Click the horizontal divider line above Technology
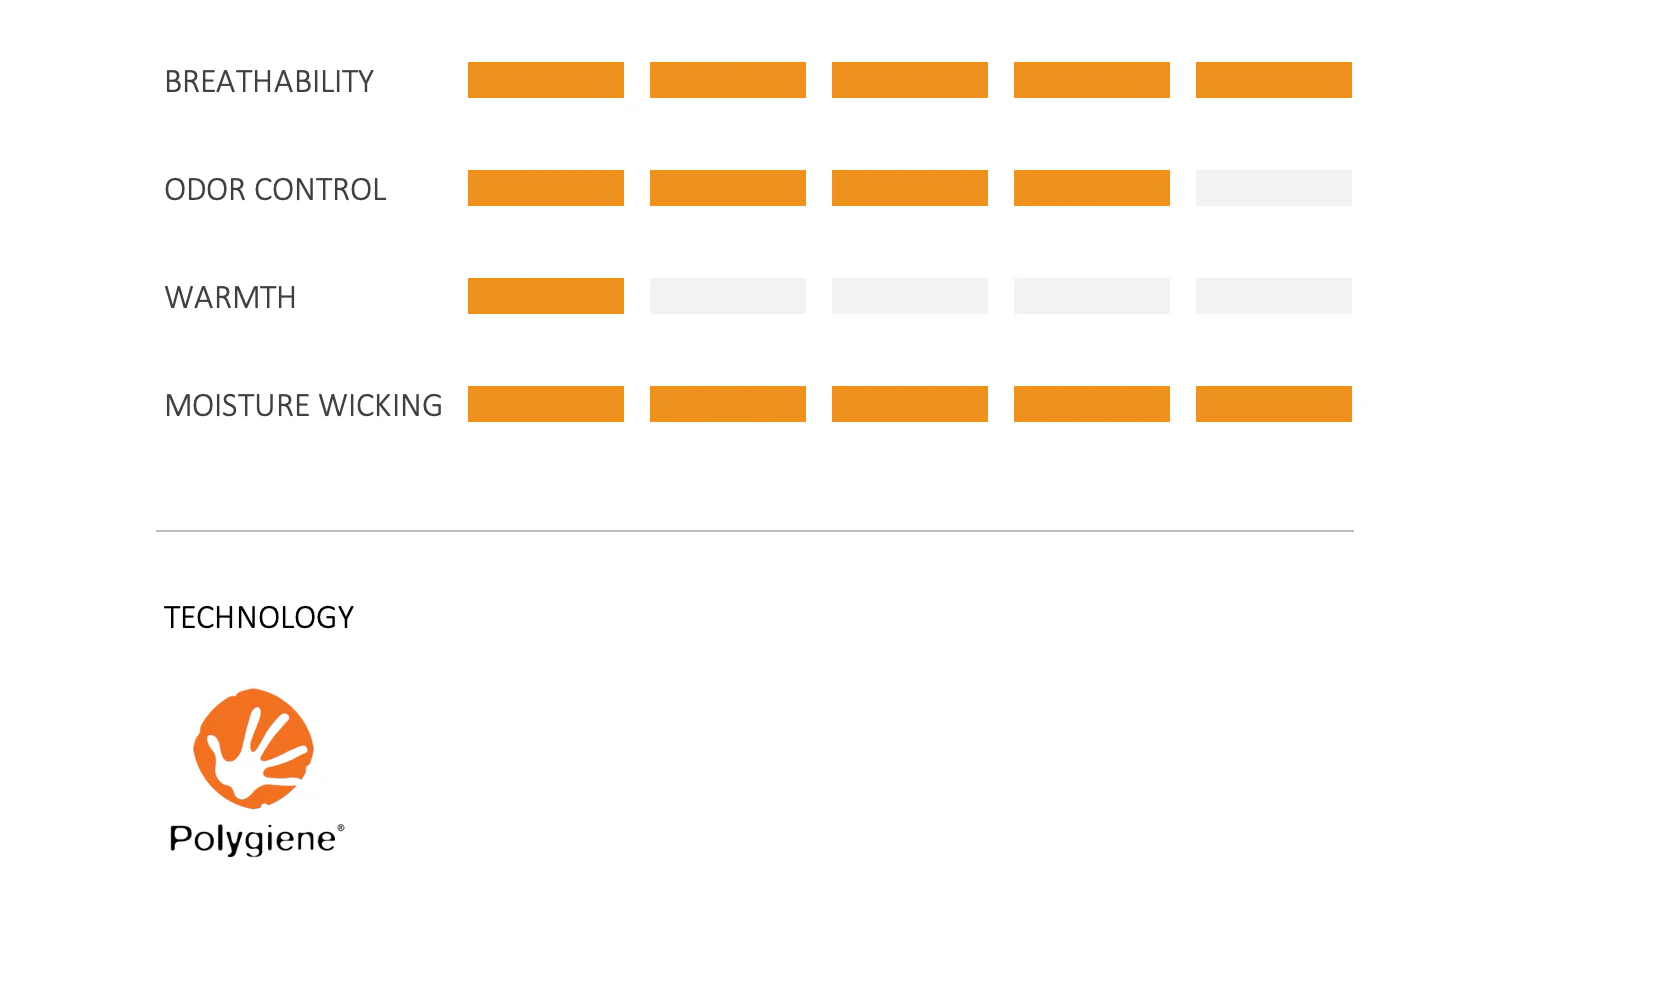1664x1002 pixels. [x=755, y=531]
